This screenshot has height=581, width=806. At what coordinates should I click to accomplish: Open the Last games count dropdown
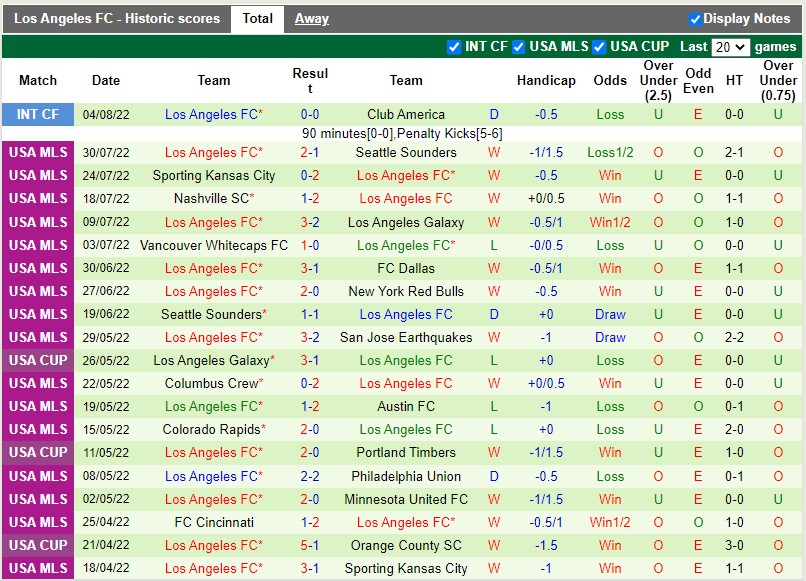tap(729, 46)
